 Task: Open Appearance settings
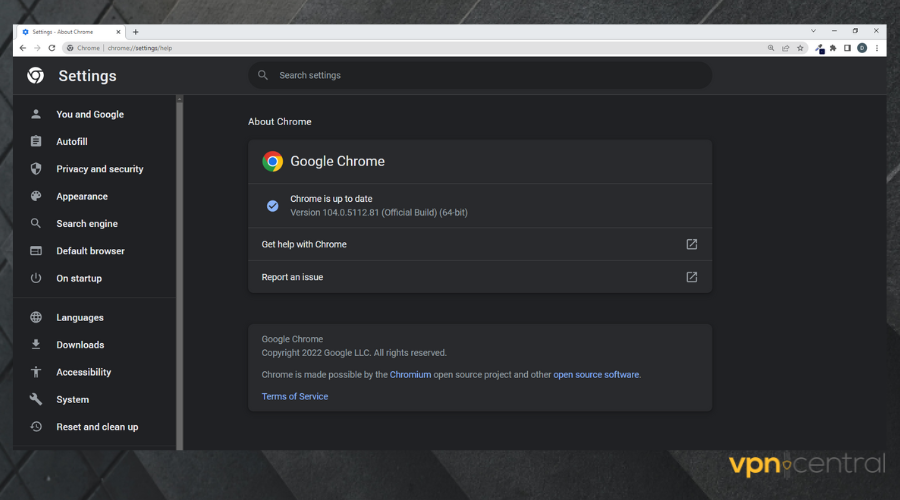(x=82, y=196)
